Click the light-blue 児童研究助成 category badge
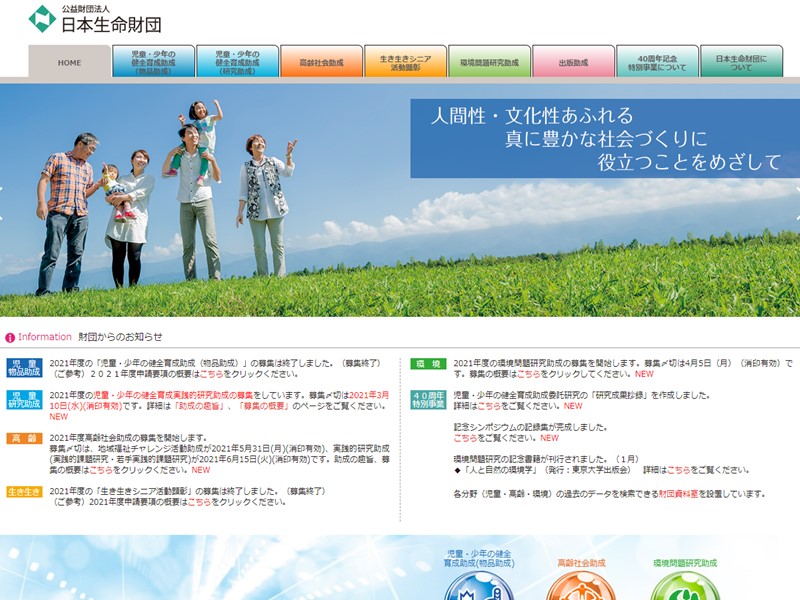Screen dimensions: 800x600 24,399
